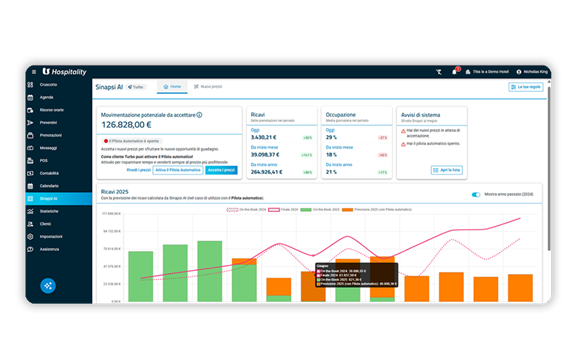This screenshot has width=576, height=362.
Task: Open Agenda from the sidebar
Action: [x=46, y=97]
